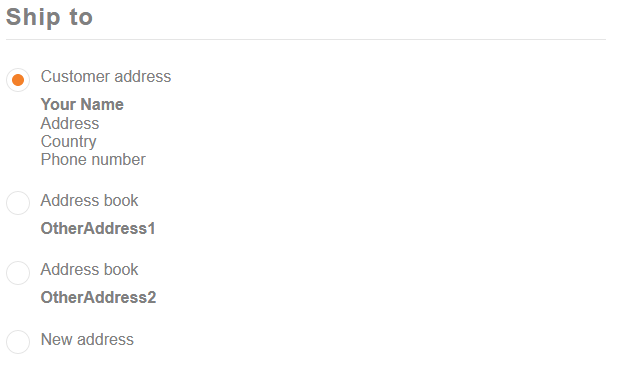Click the Customer address label text
Viewport: 617px width, 373px height.
pyautogui.click(x=106, y=76)
